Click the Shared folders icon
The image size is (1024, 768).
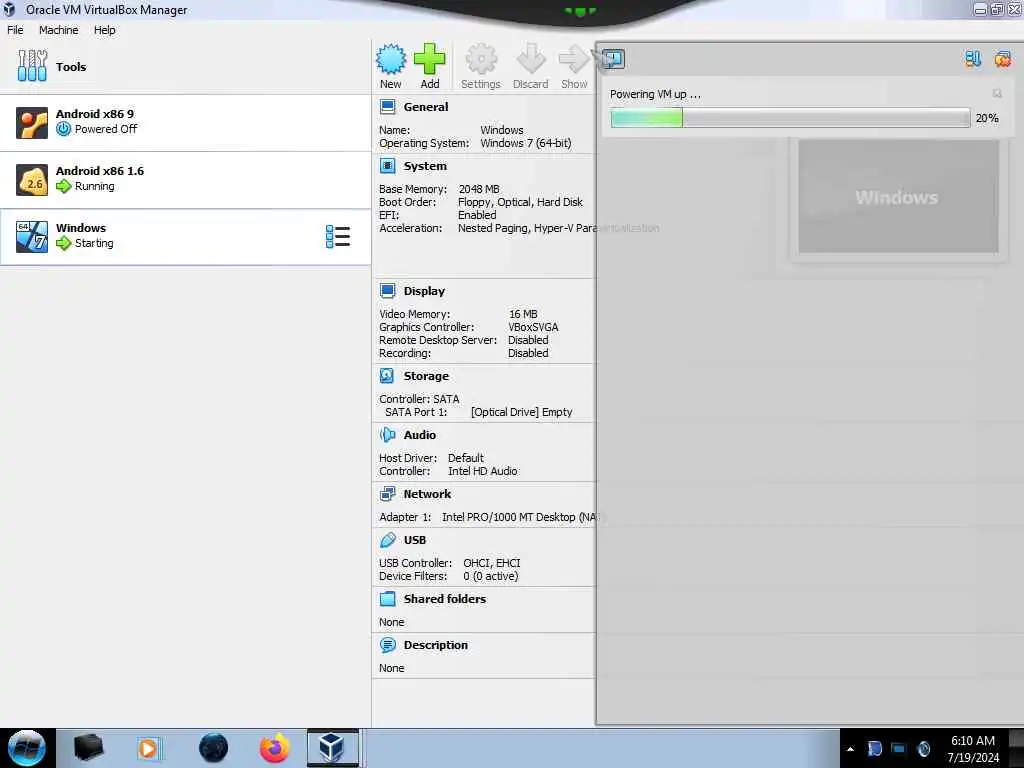click(387, 599)
